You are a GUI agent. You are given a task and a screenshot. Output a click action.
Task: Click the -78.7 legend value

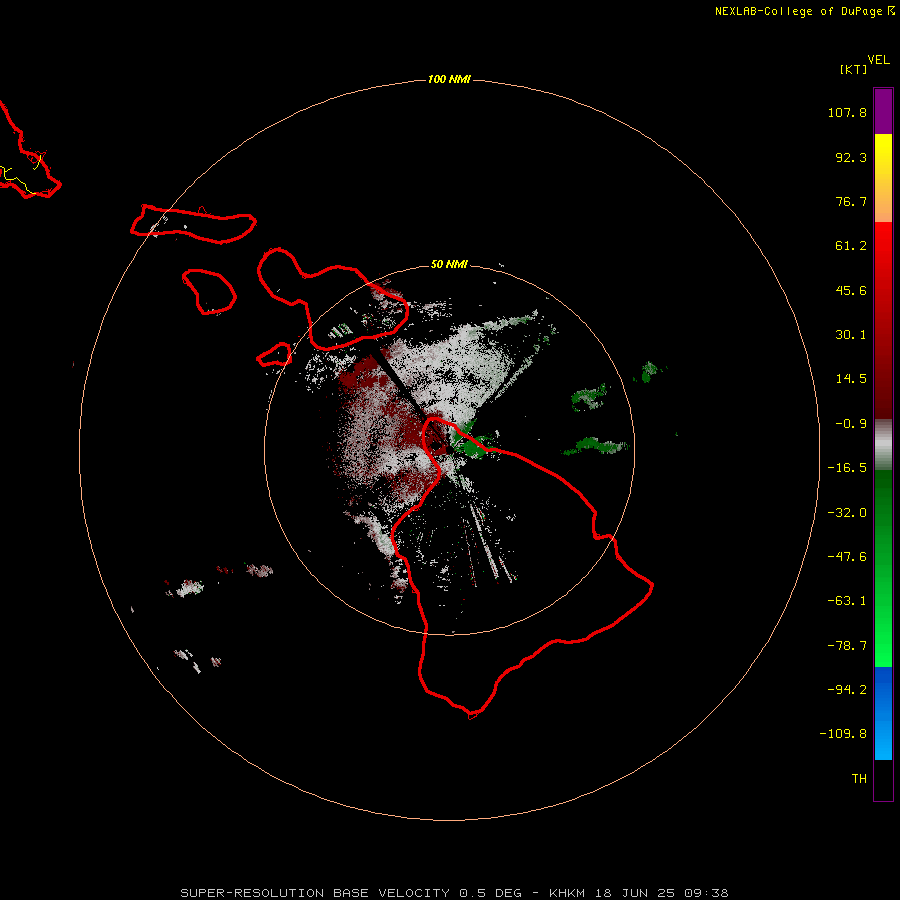[847, 646]
